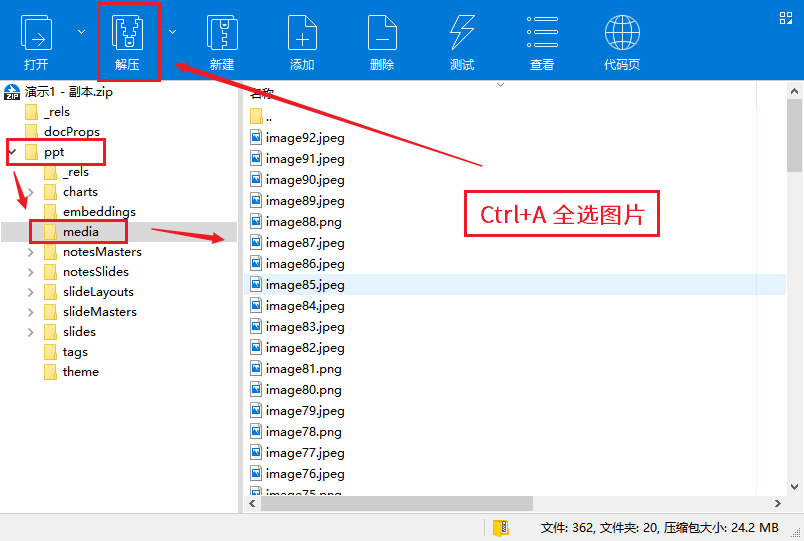Collapse the ppt folder node

click(12, 152)
